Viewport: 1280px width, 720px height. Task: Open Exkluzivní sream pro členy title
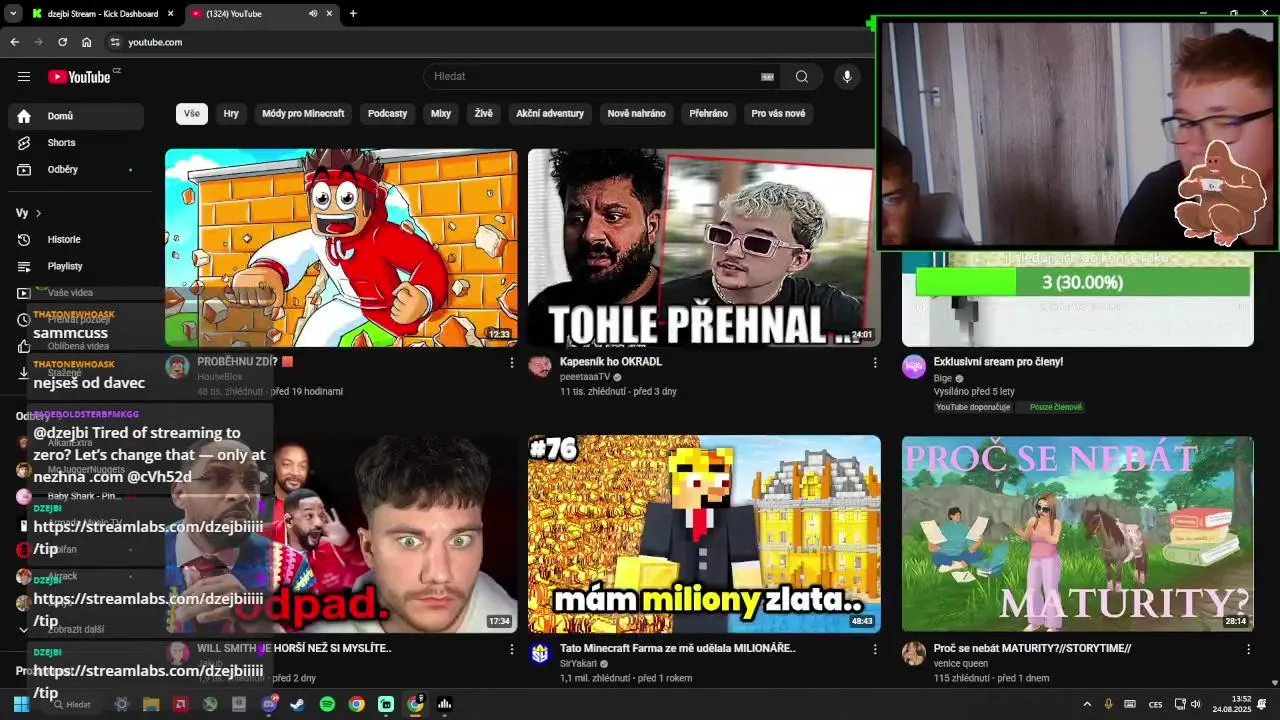998,362
